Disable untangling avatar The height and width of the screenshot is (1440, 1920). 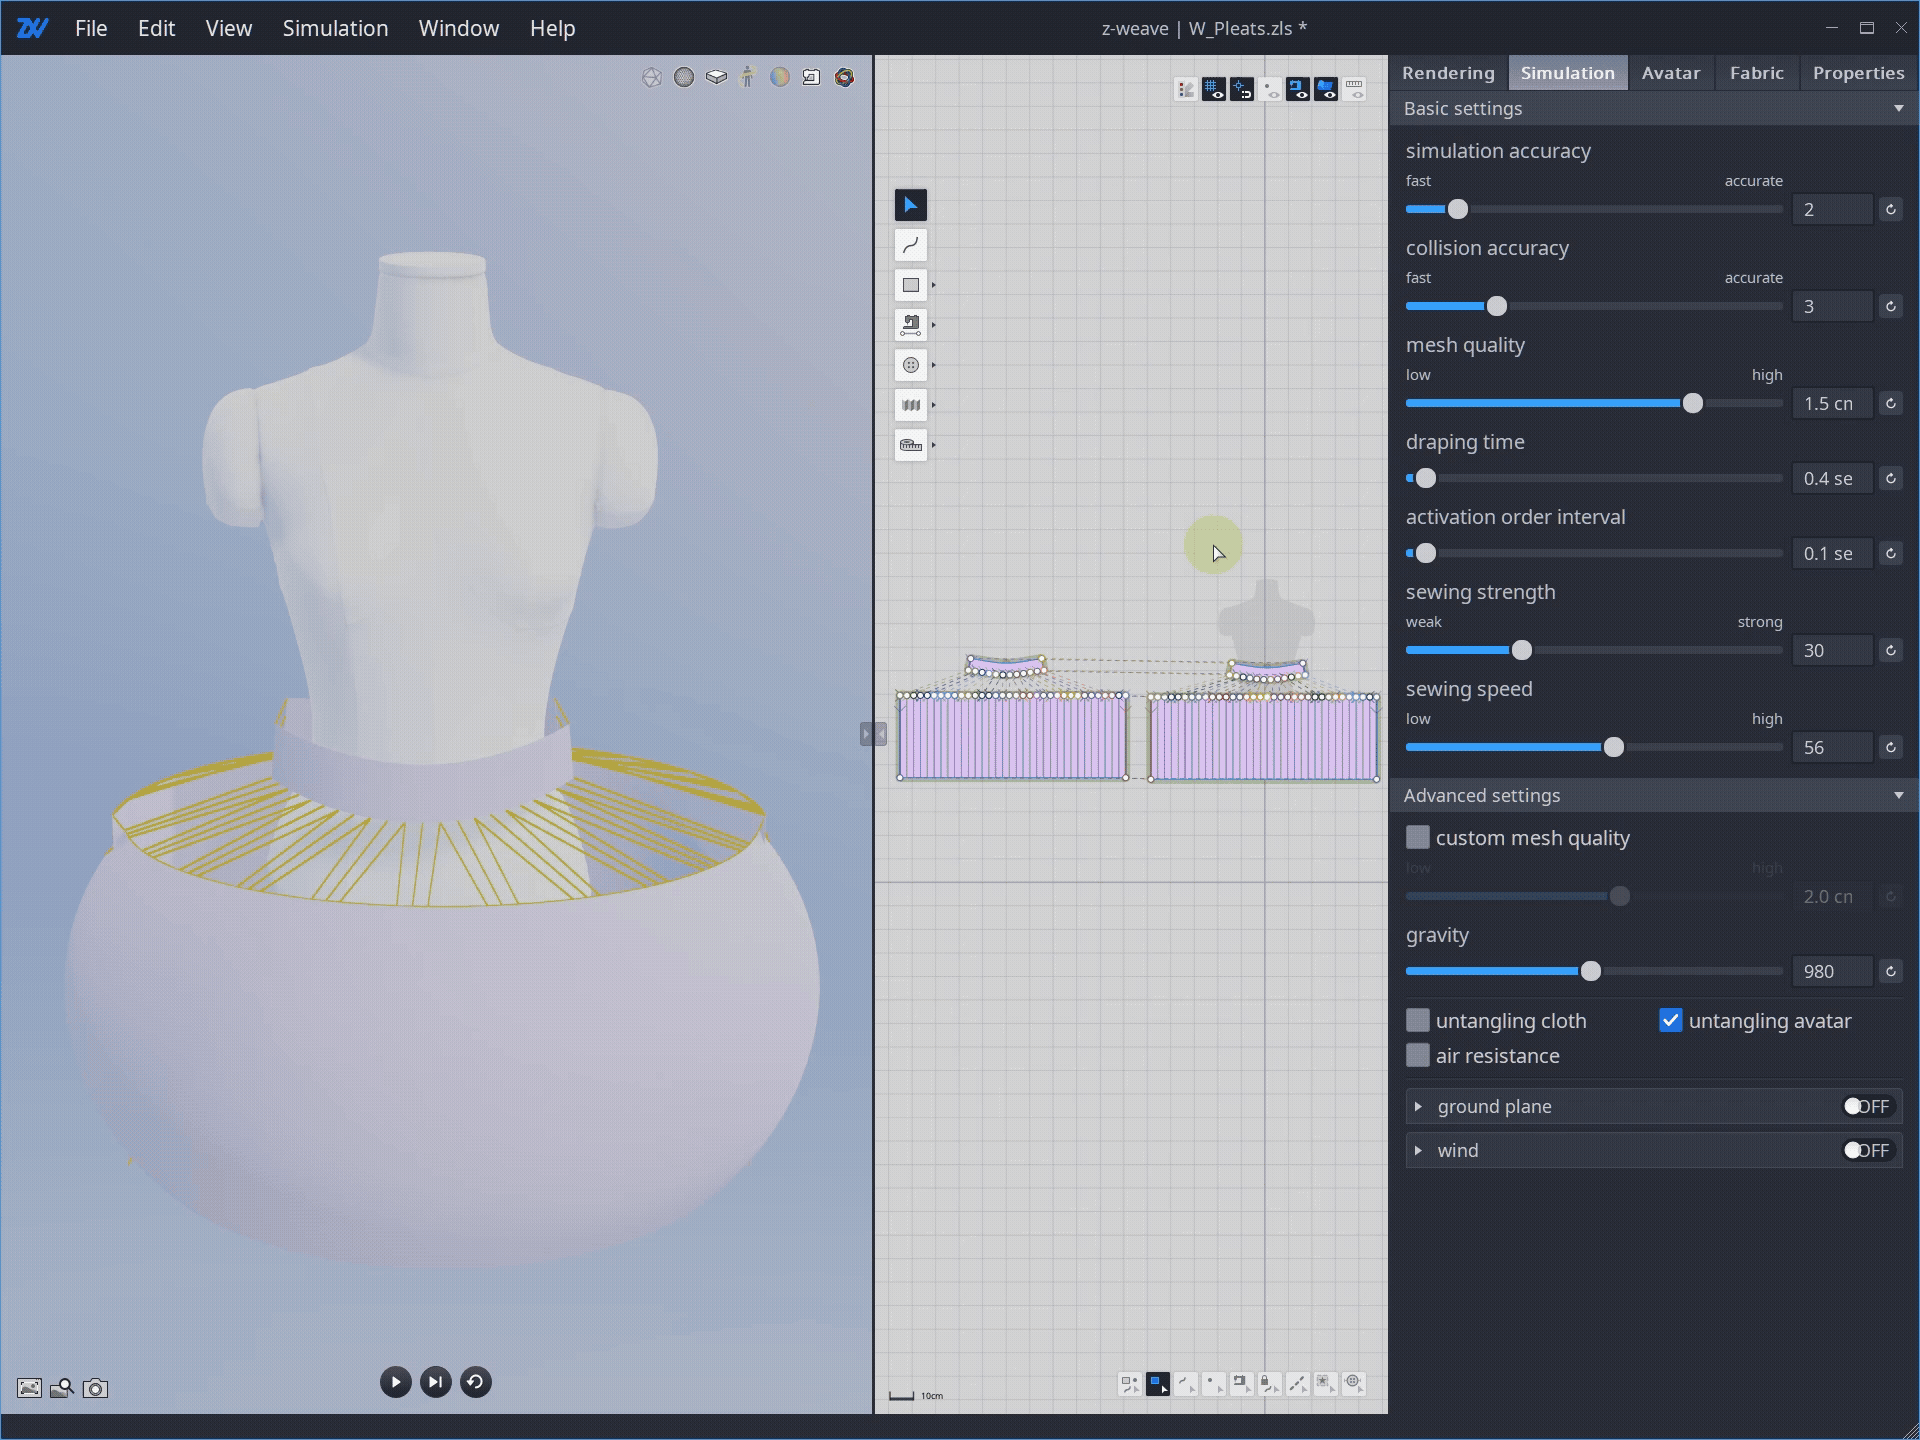coord(1671,1020)
